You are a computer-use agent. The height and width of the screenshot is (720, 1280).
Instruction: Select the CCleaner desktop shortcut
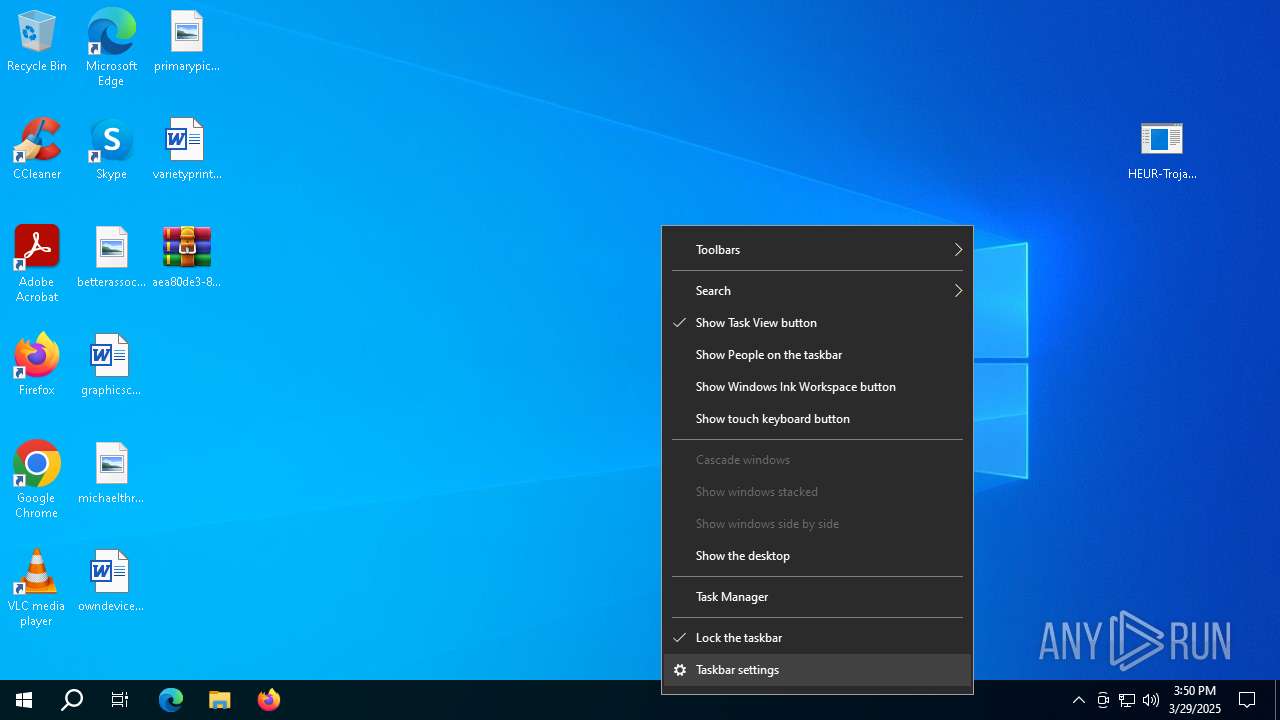[x=37, y=150]
